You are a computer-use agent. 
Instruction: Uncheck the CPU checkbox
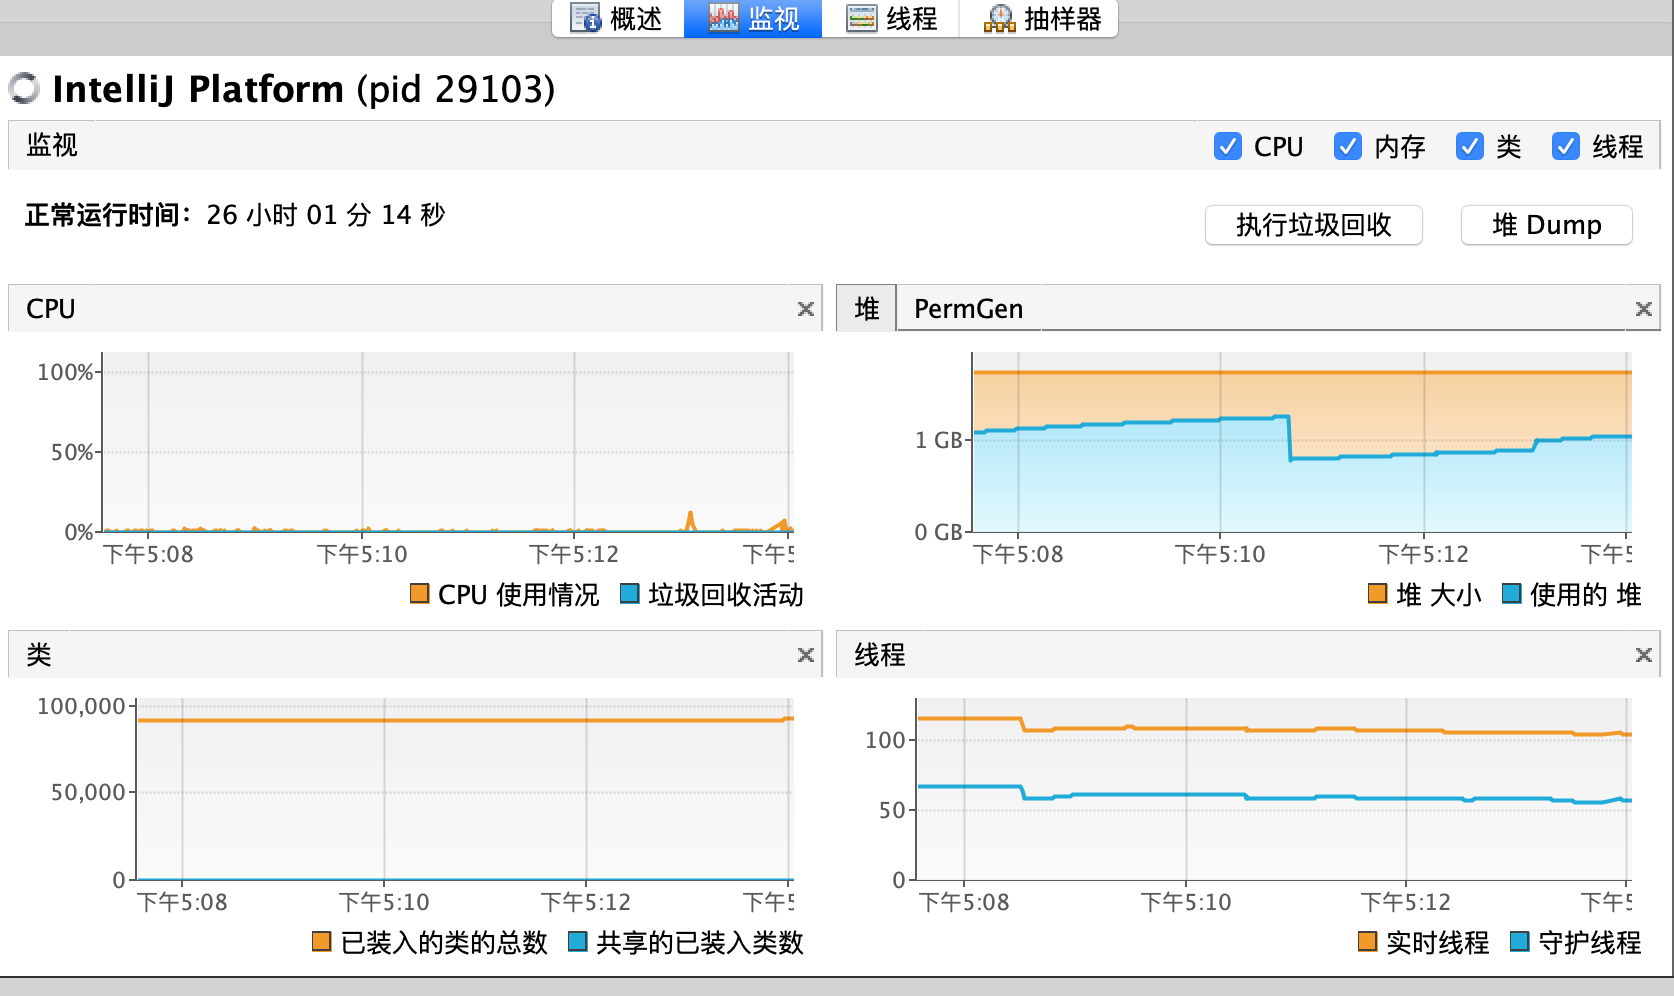click(x=1227, y=146)
